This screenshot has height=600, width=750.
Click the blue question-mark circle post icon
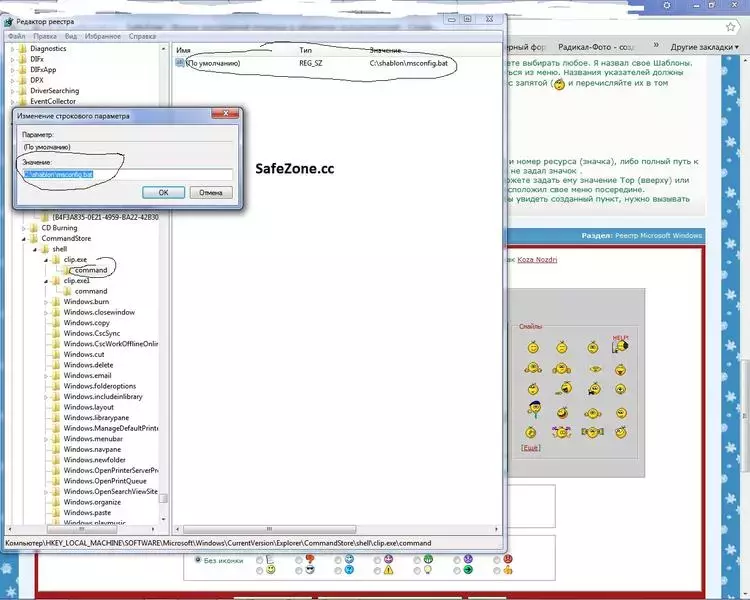click(x=349, y=570)
